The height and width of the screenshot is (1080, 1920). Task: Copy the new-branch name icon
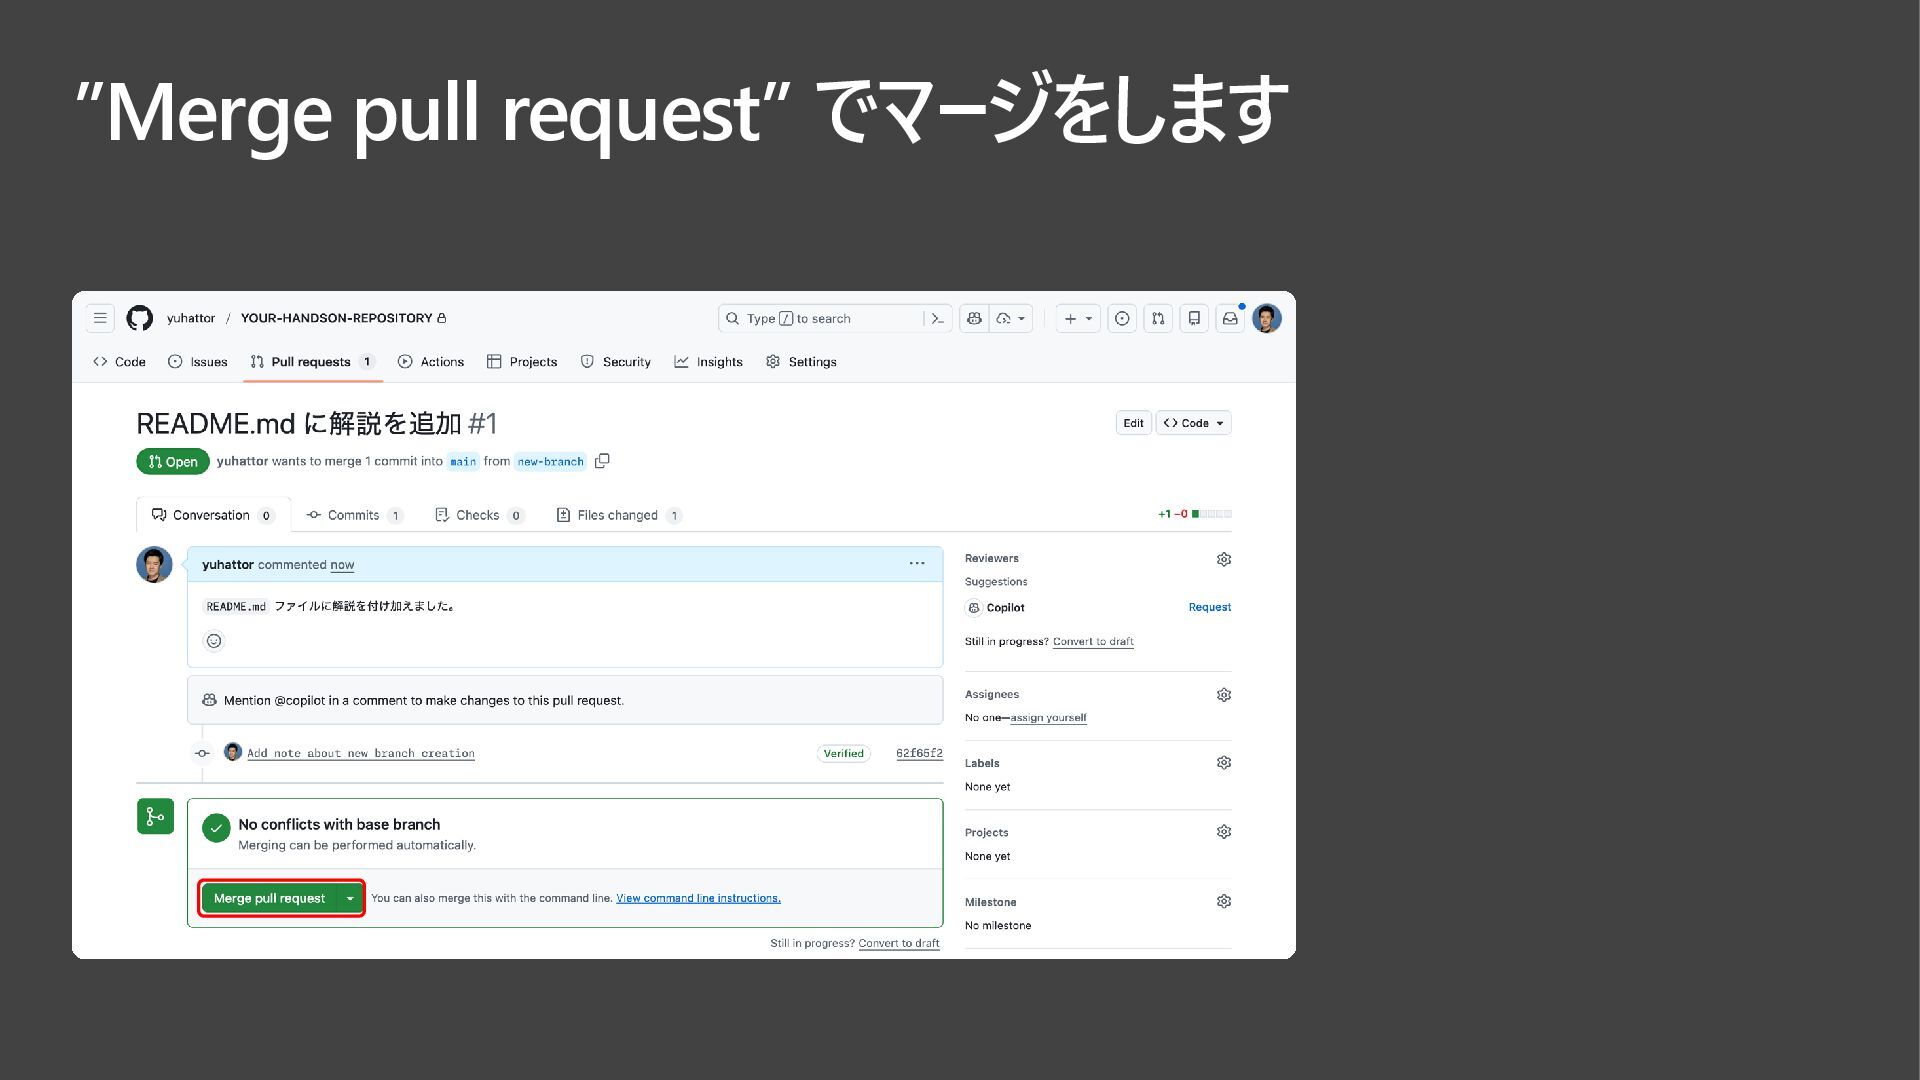tap(602, 461)
